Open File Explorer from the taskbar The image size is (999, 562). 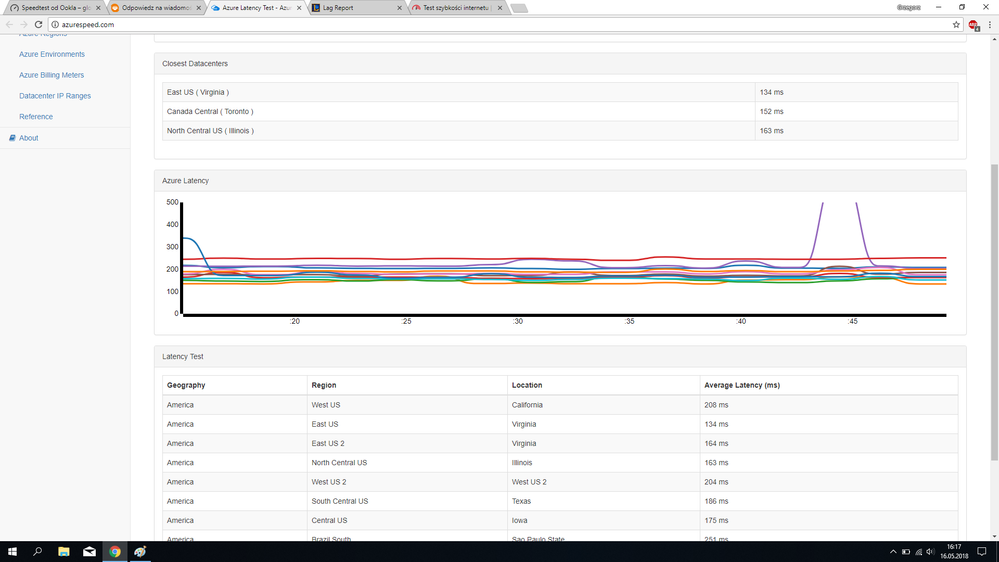point(63,551)
